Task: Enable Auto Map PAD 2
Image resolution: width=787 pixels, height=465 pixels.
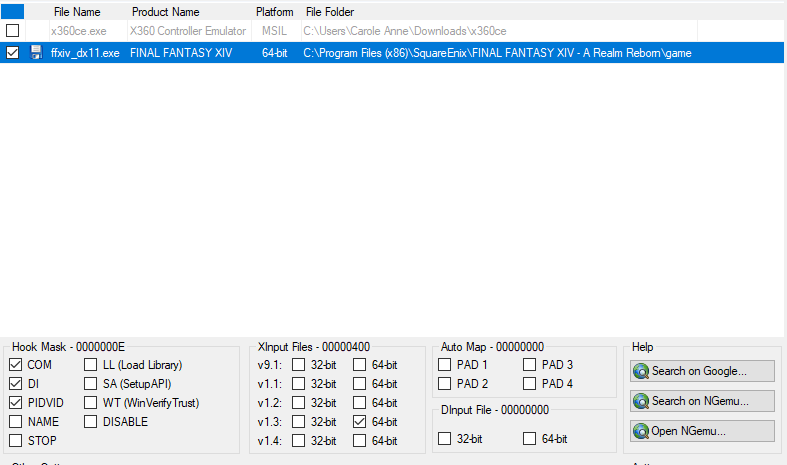Action: pyautogui.click(x=445, y=384)
